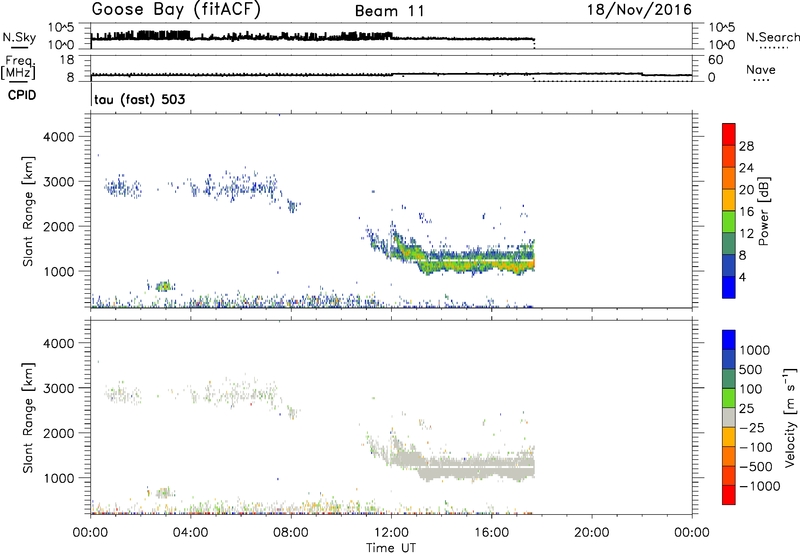This screenshot has height=554, width=800.
Task: Click the '500' label on the Velocity colorbar
Action: point(753,370)
